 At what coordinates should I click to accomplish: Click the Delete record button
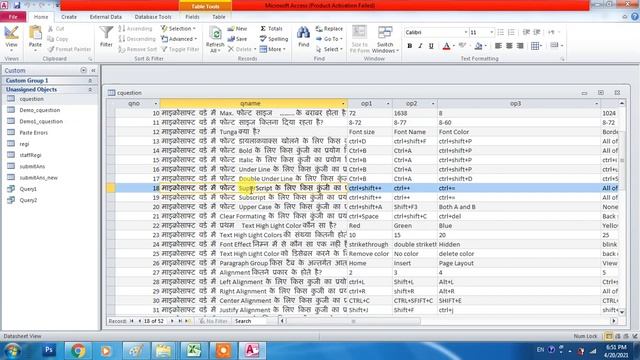241,49
